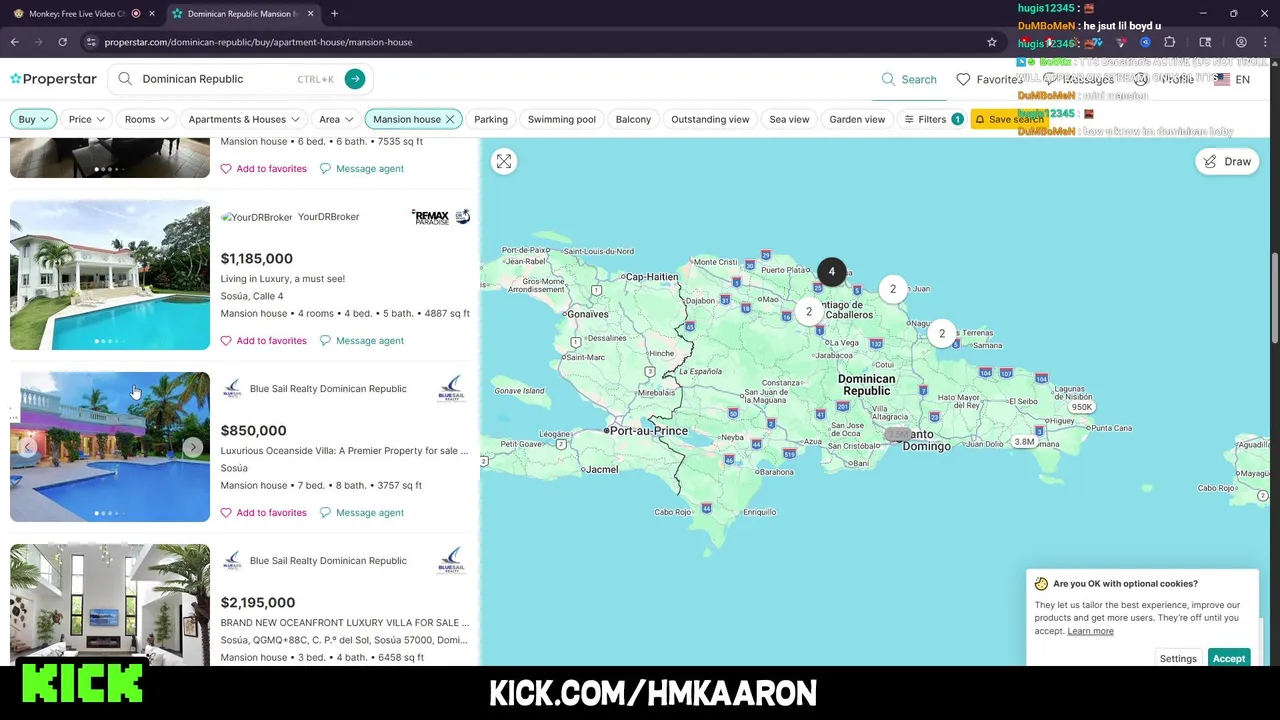The width and height of the screenshot is (1280, 720).
Task: Go to next photo of $850,000 villa
Action: [192, 447]
